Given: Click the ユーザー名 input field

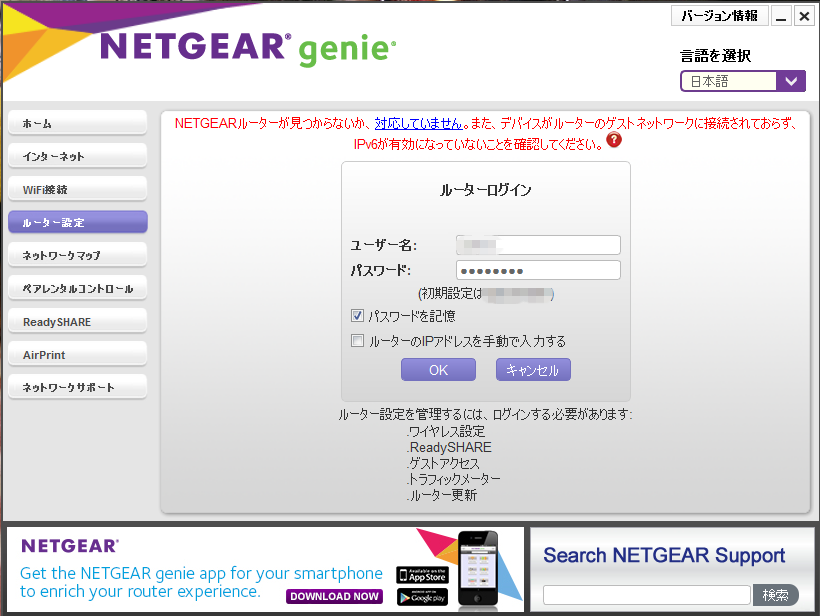Looking at the screenshot, I should coord(538,245).
